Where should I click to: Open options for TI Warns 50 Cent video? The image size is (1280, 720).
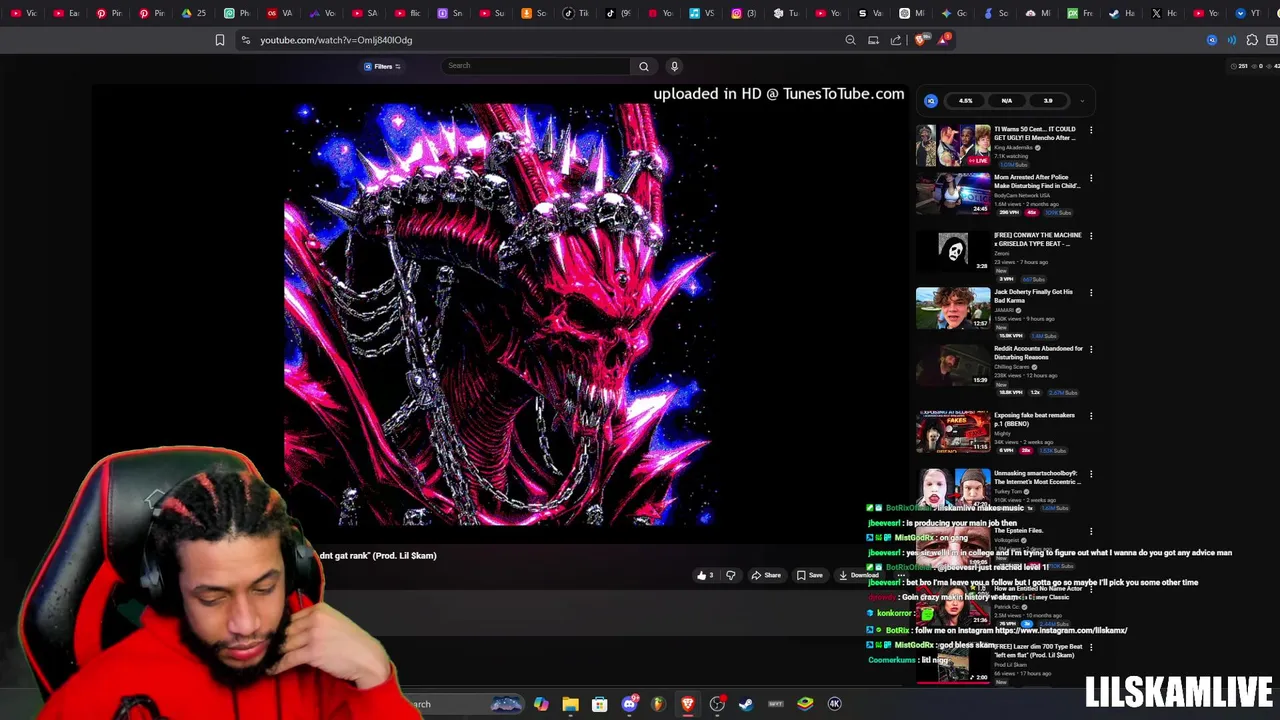pos(1091,130)
